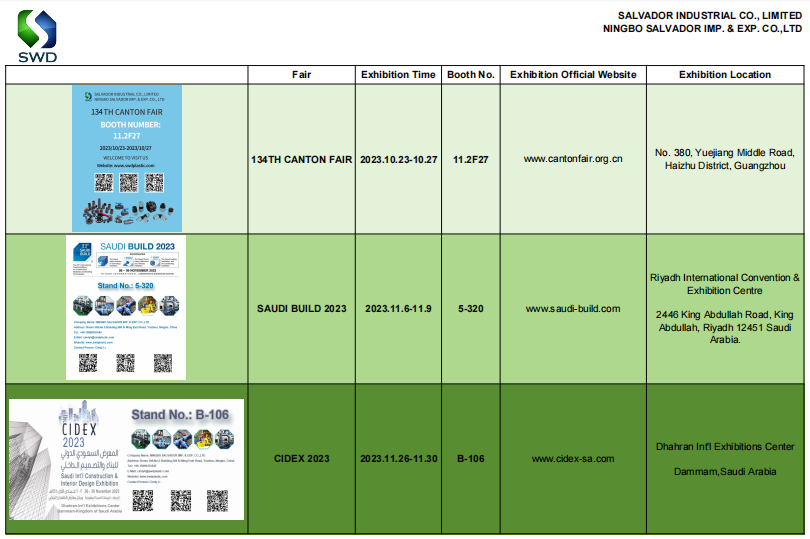Image resolution: width=810 pixels, height=539 pixels.
Task: Open the 134th Canton Fair poster thumbnail
Action: [127, 158]
